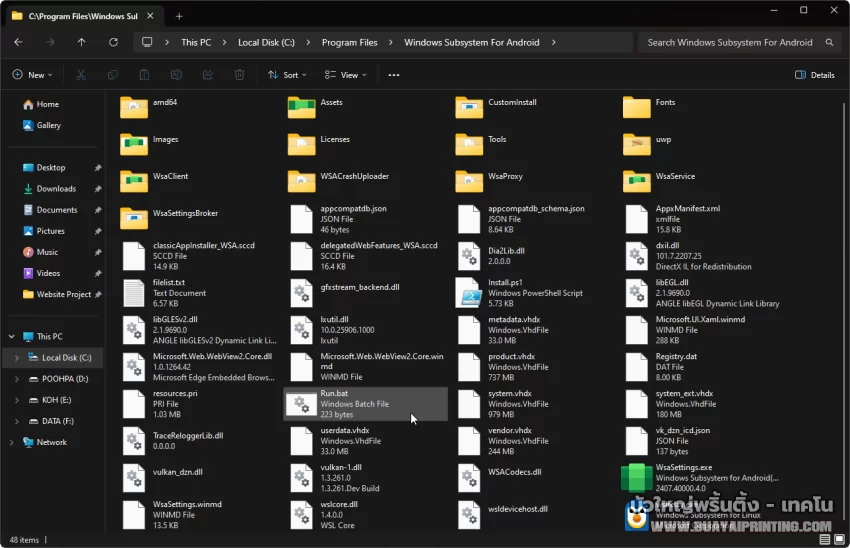This screenshot has width=850, height=548.
Task: Toggle the Details pane button
Action: (x=815, y=75)
